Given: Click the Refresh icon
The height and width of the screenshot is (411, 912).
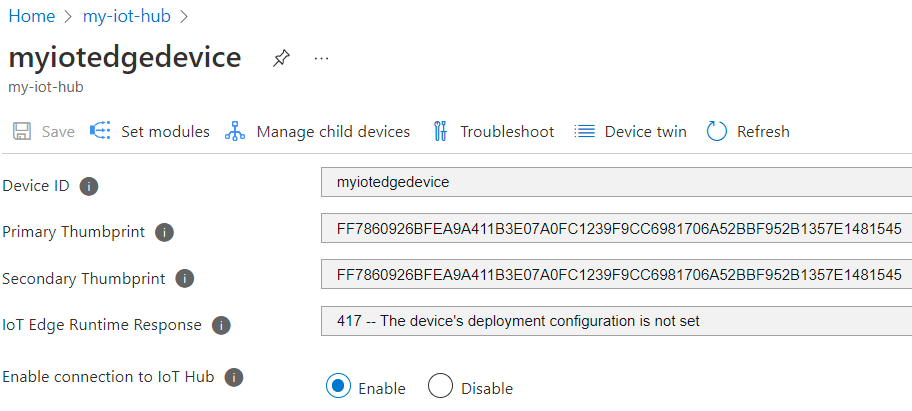Looking at the screenshot, I should (x=716, y=131).
